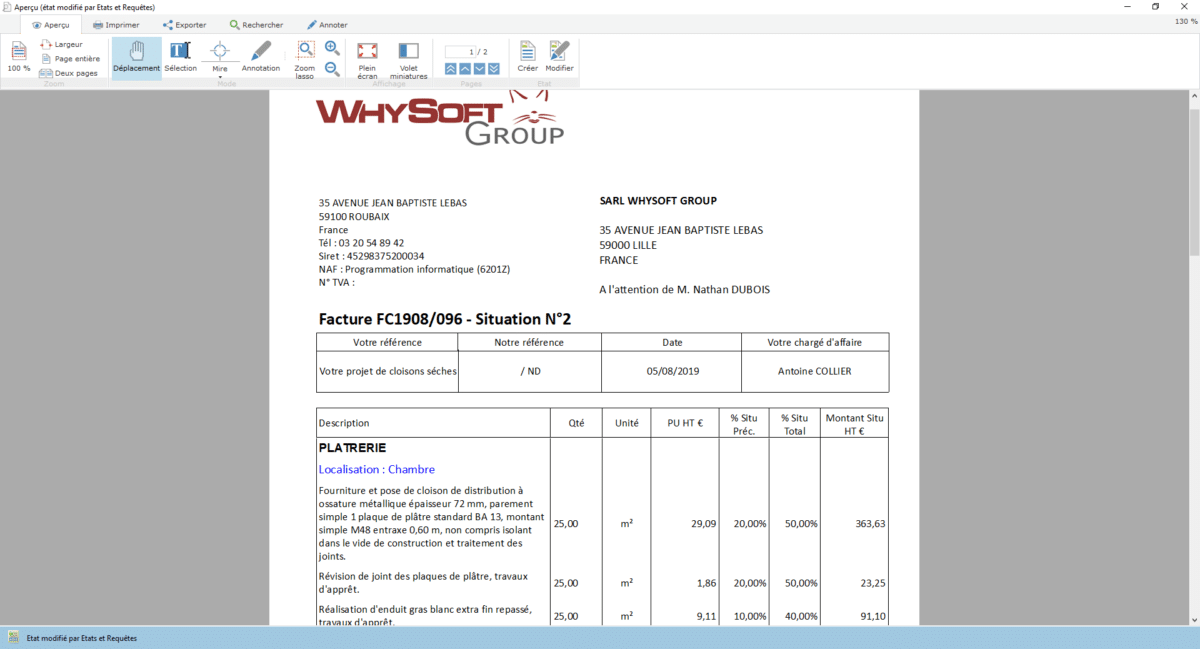Click the 40,00% total situation value
The height and width of the screenshot is (649, 1200).
point(801,616)
